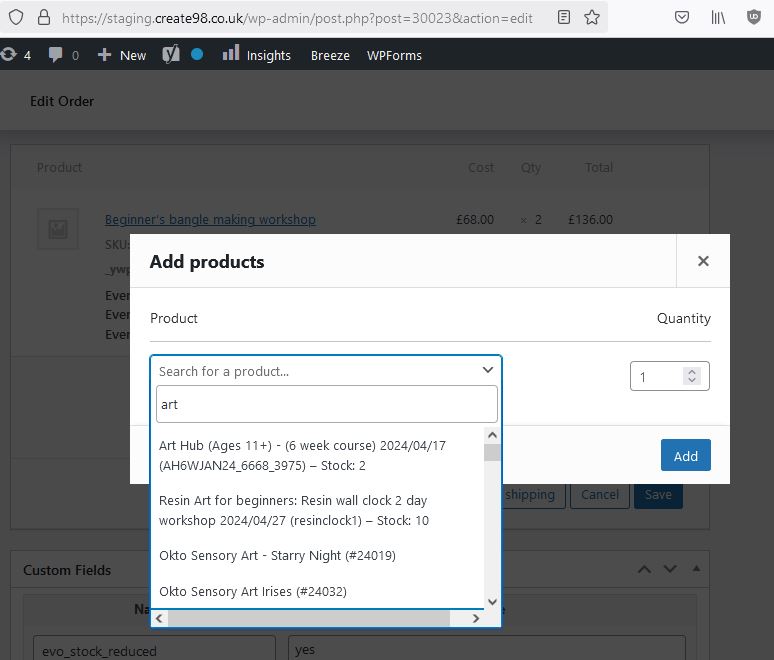The image size is (774, 660).
Task: Click results list scroll down arrow
Action: 492,601
